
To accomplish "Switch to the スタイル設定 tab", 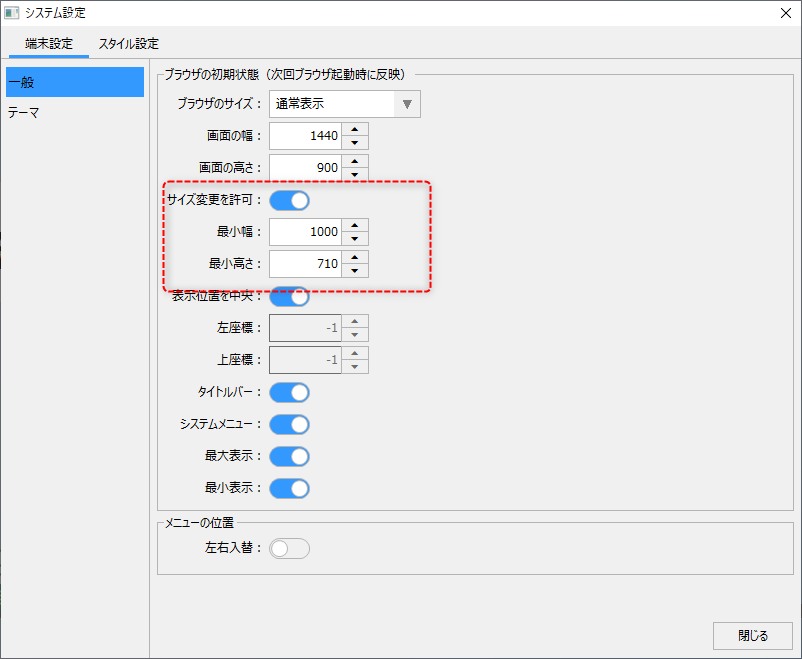I will click(128, 44).
